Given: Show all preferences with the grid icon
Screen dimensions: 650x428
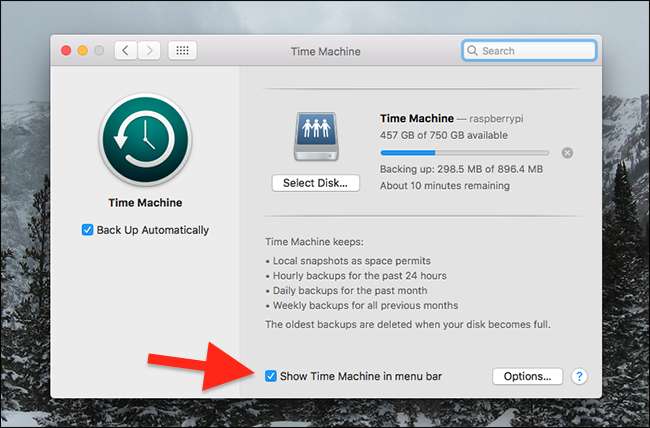Looking at the screenshot, I should (182, 51).
